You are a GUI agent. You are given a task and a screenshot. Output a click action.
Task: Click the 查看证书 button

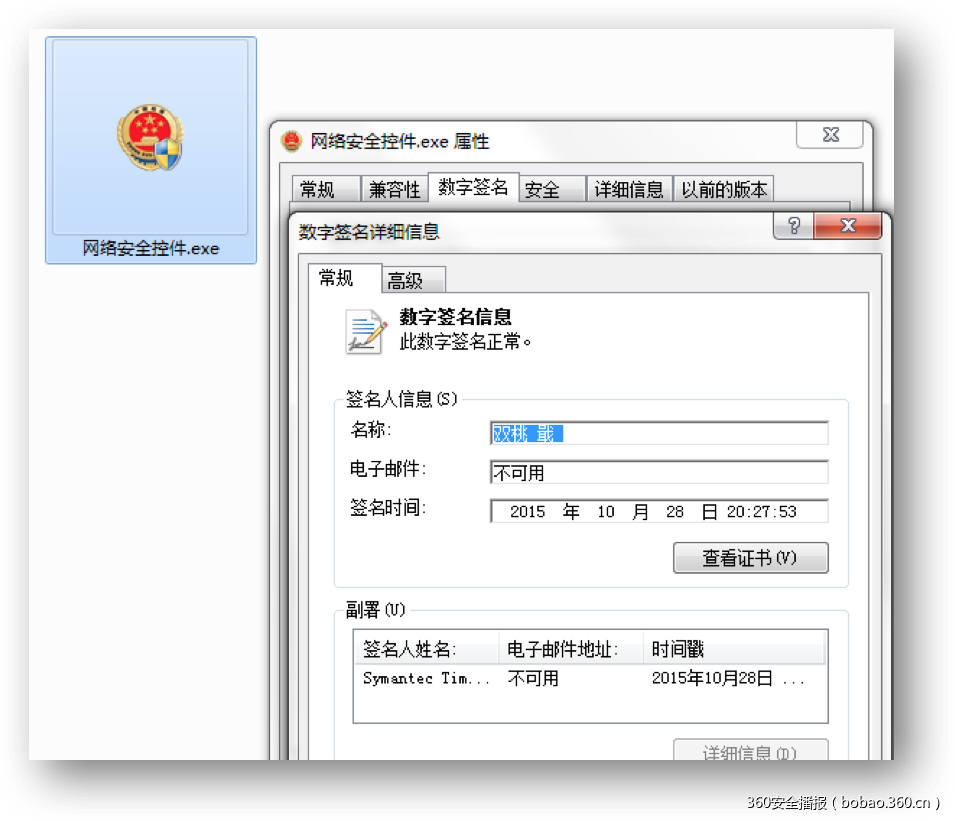[750, 557]
